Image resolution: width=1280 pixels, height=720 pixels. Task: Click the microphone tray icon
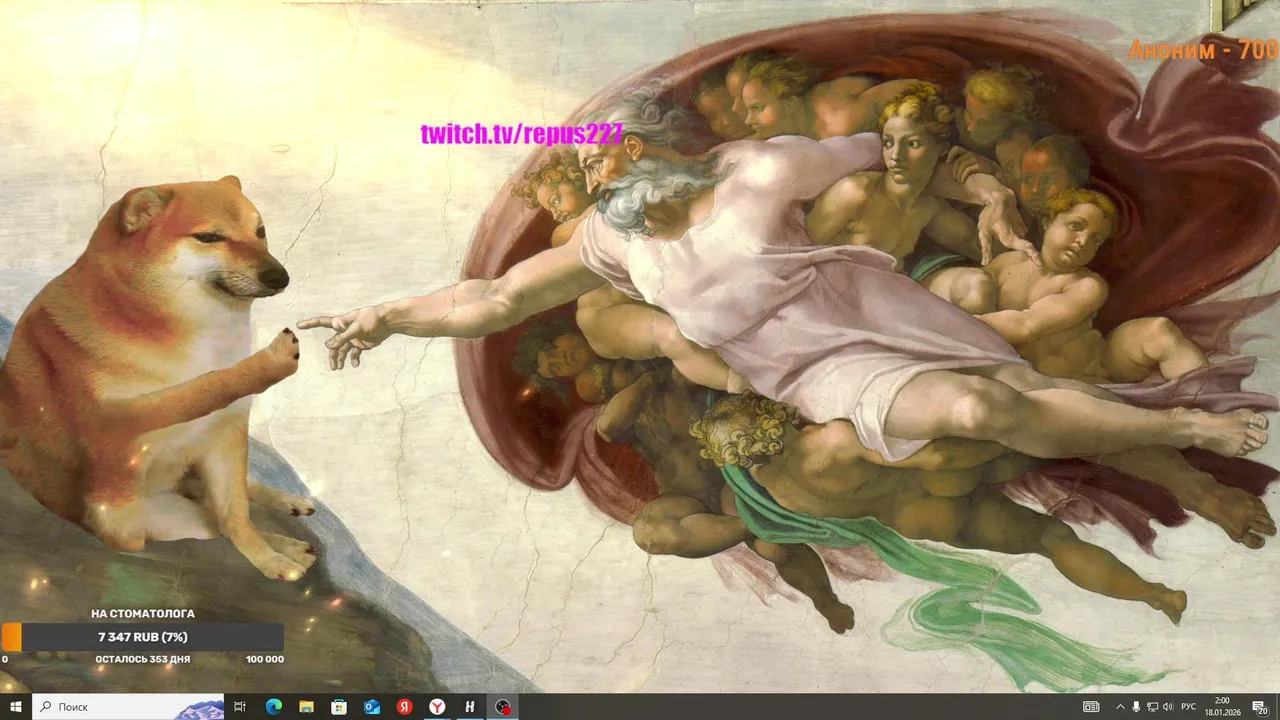point(1136,707)
